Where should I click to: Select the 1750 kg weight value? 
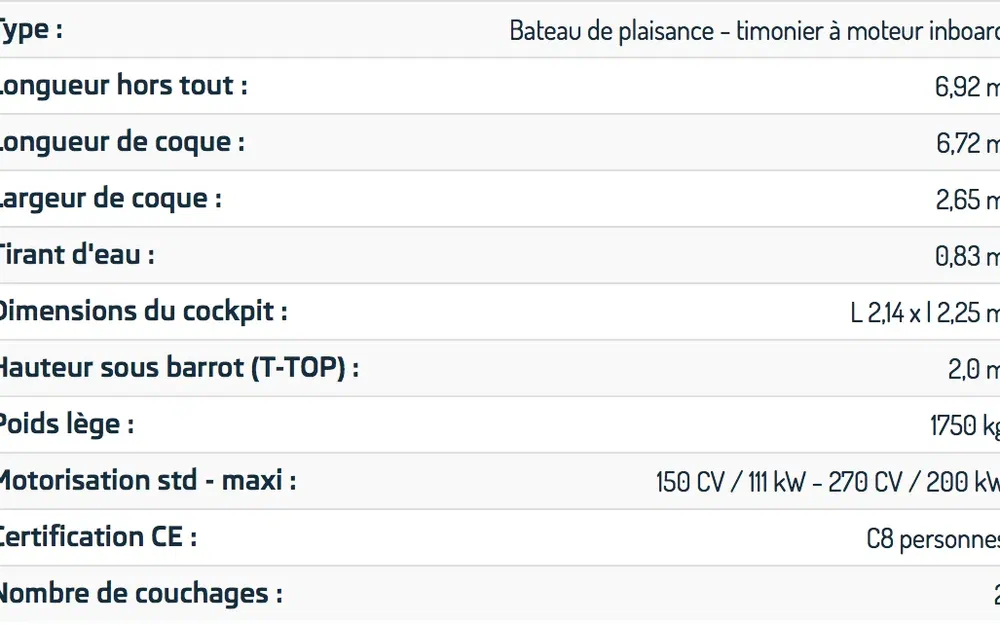[x=964, y=426]
